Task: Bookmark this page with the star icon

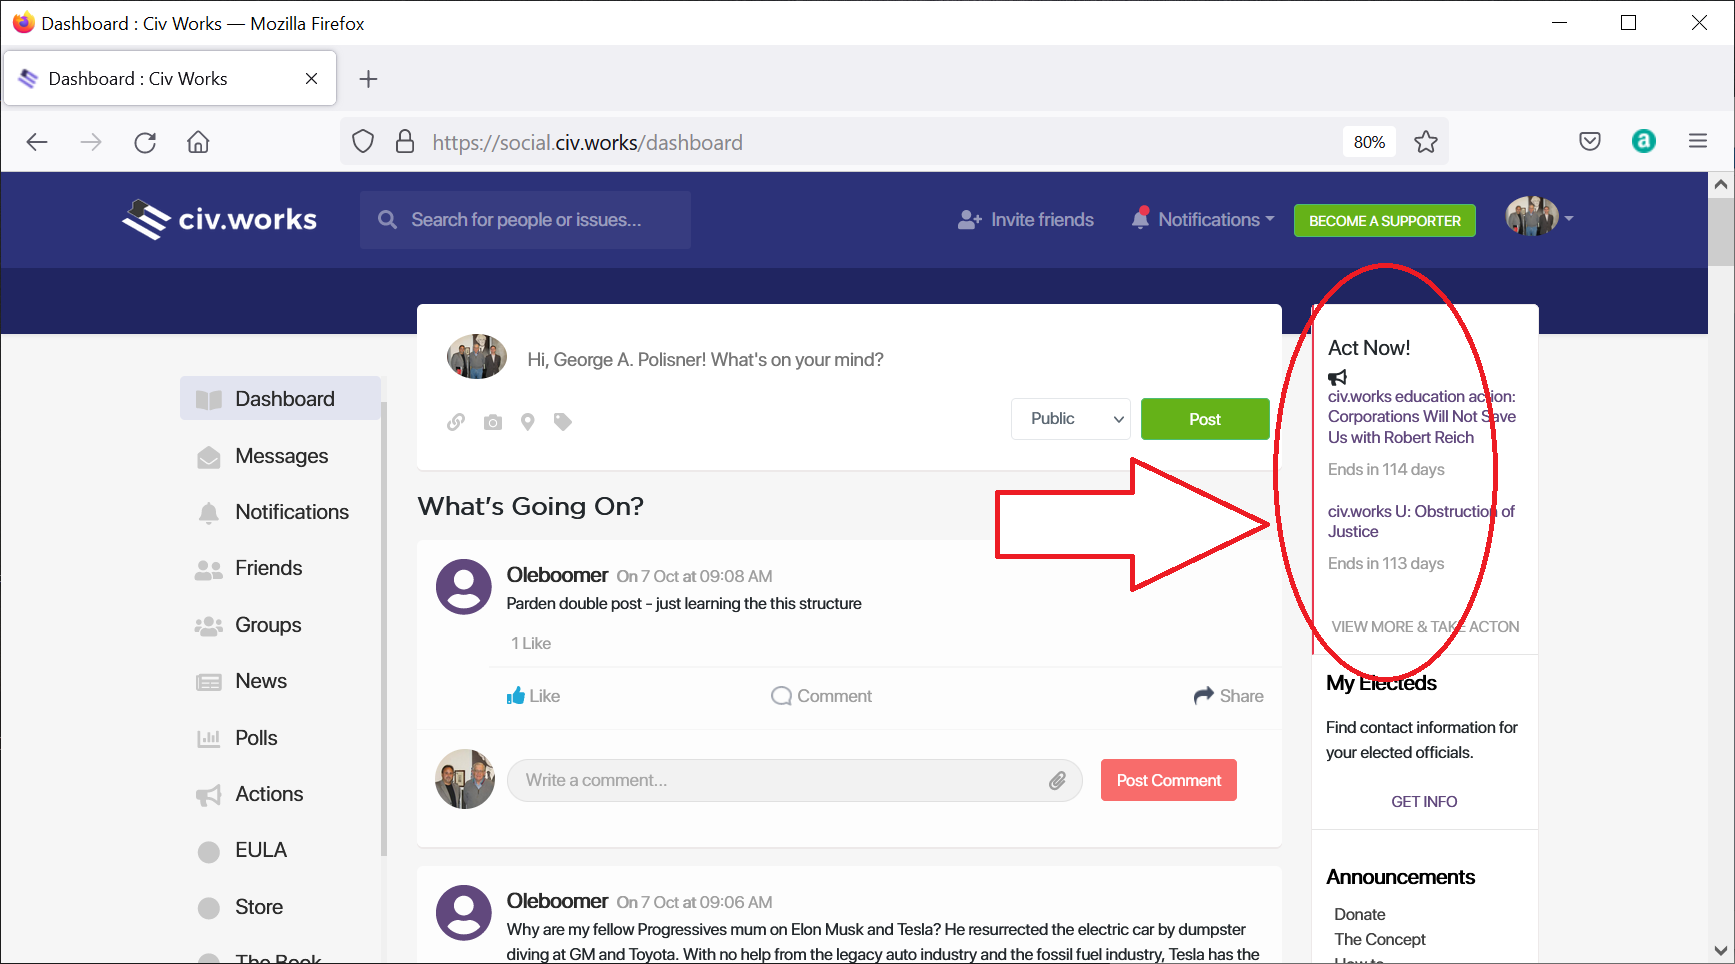Action: (1426, 142)
